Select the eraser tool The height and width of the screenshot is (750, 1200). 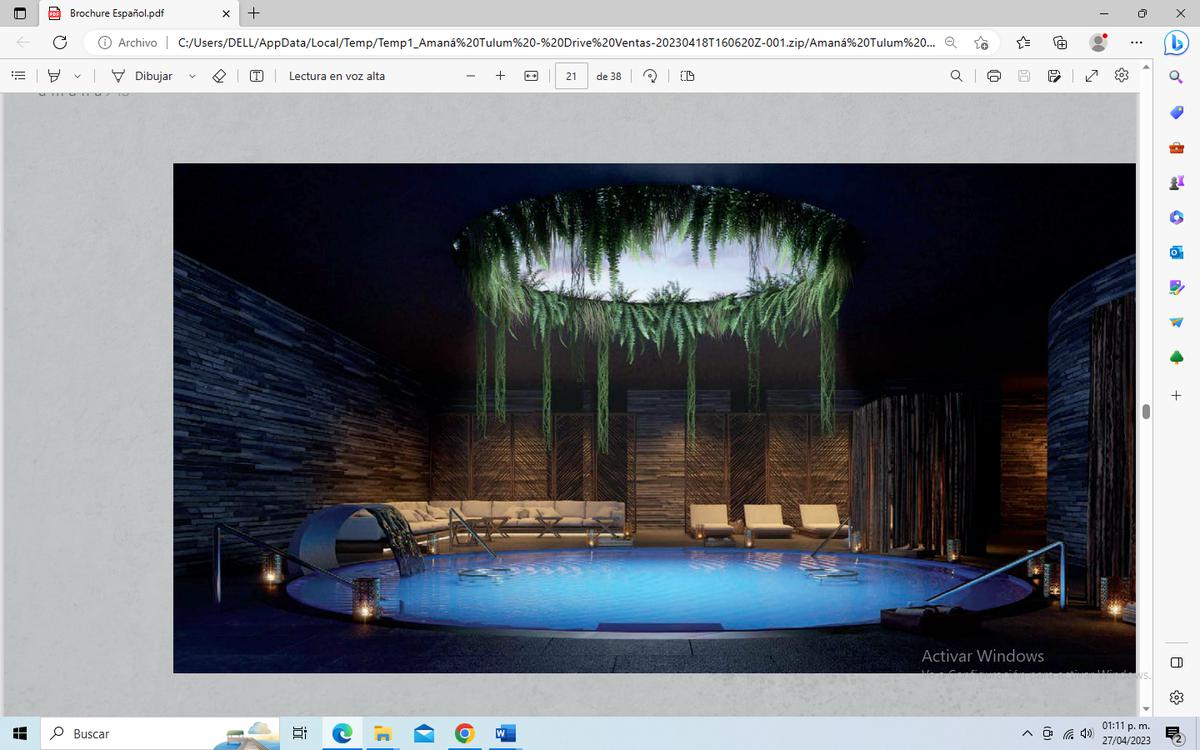[x=220, y=76]
